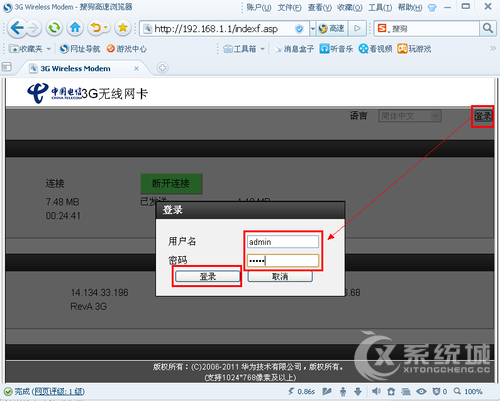Toggle the status bar eye icon
500x401 pixels.
[421, 391]
